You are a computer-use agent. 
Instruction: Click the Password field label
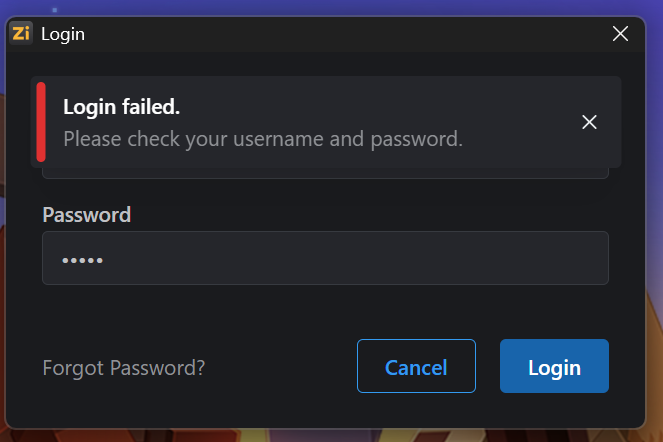(x=87, y=214)
